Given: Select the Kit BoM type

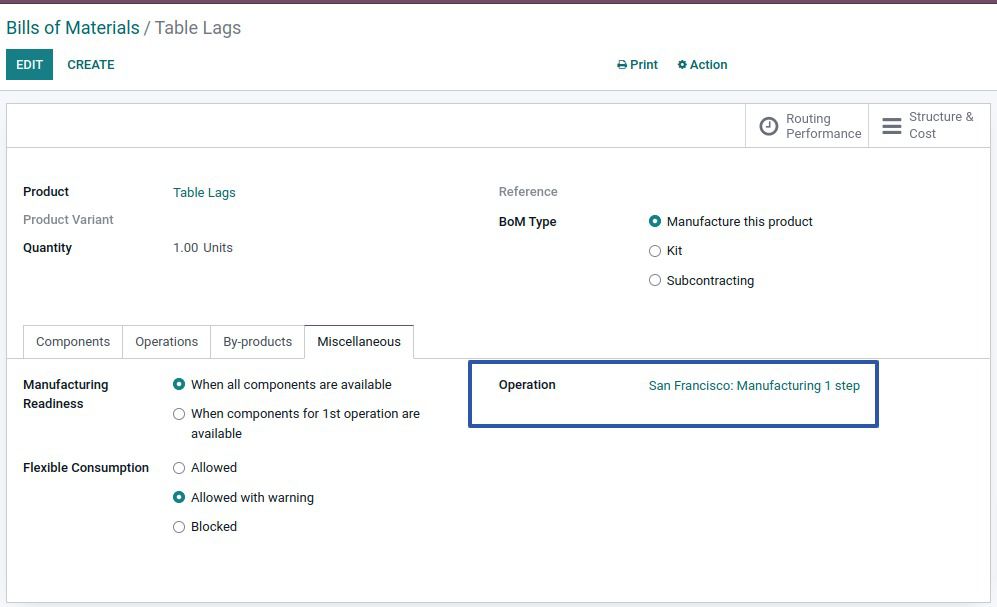Looking at the screenshot, I should point(655,251).
